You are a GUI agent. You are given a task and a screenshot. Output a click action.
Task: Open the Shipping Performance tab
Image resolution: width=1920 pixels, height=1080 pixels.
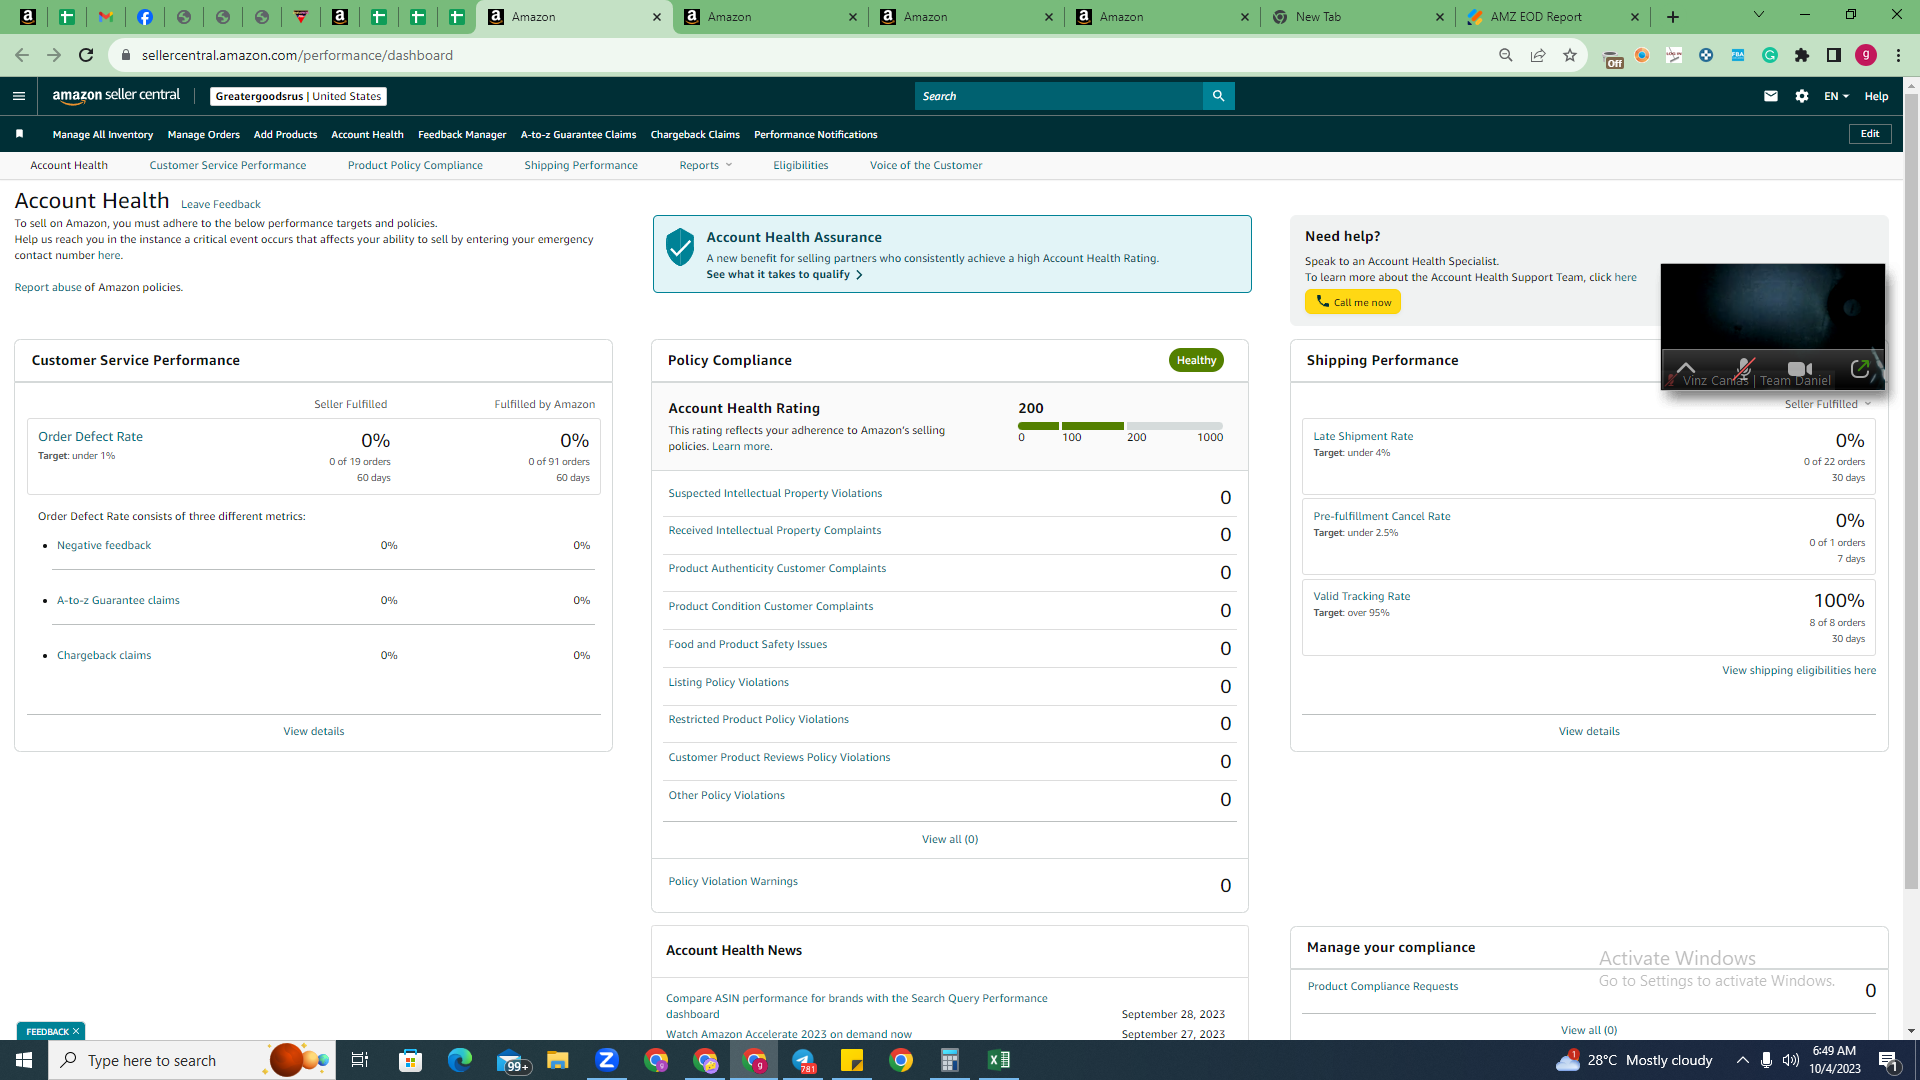tap(581, 165)
